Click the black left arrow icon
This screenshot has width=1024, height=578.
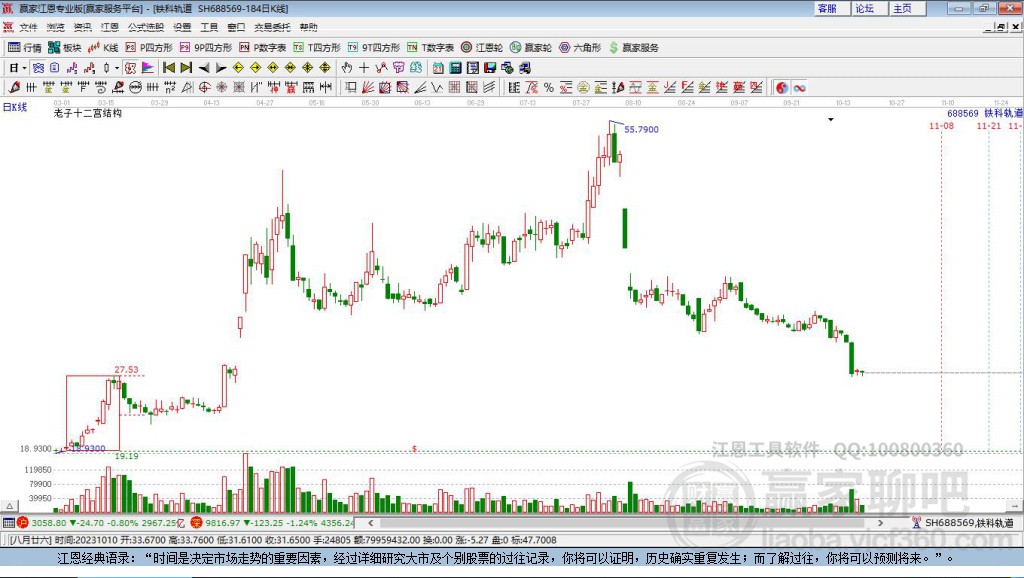(204, 68)
